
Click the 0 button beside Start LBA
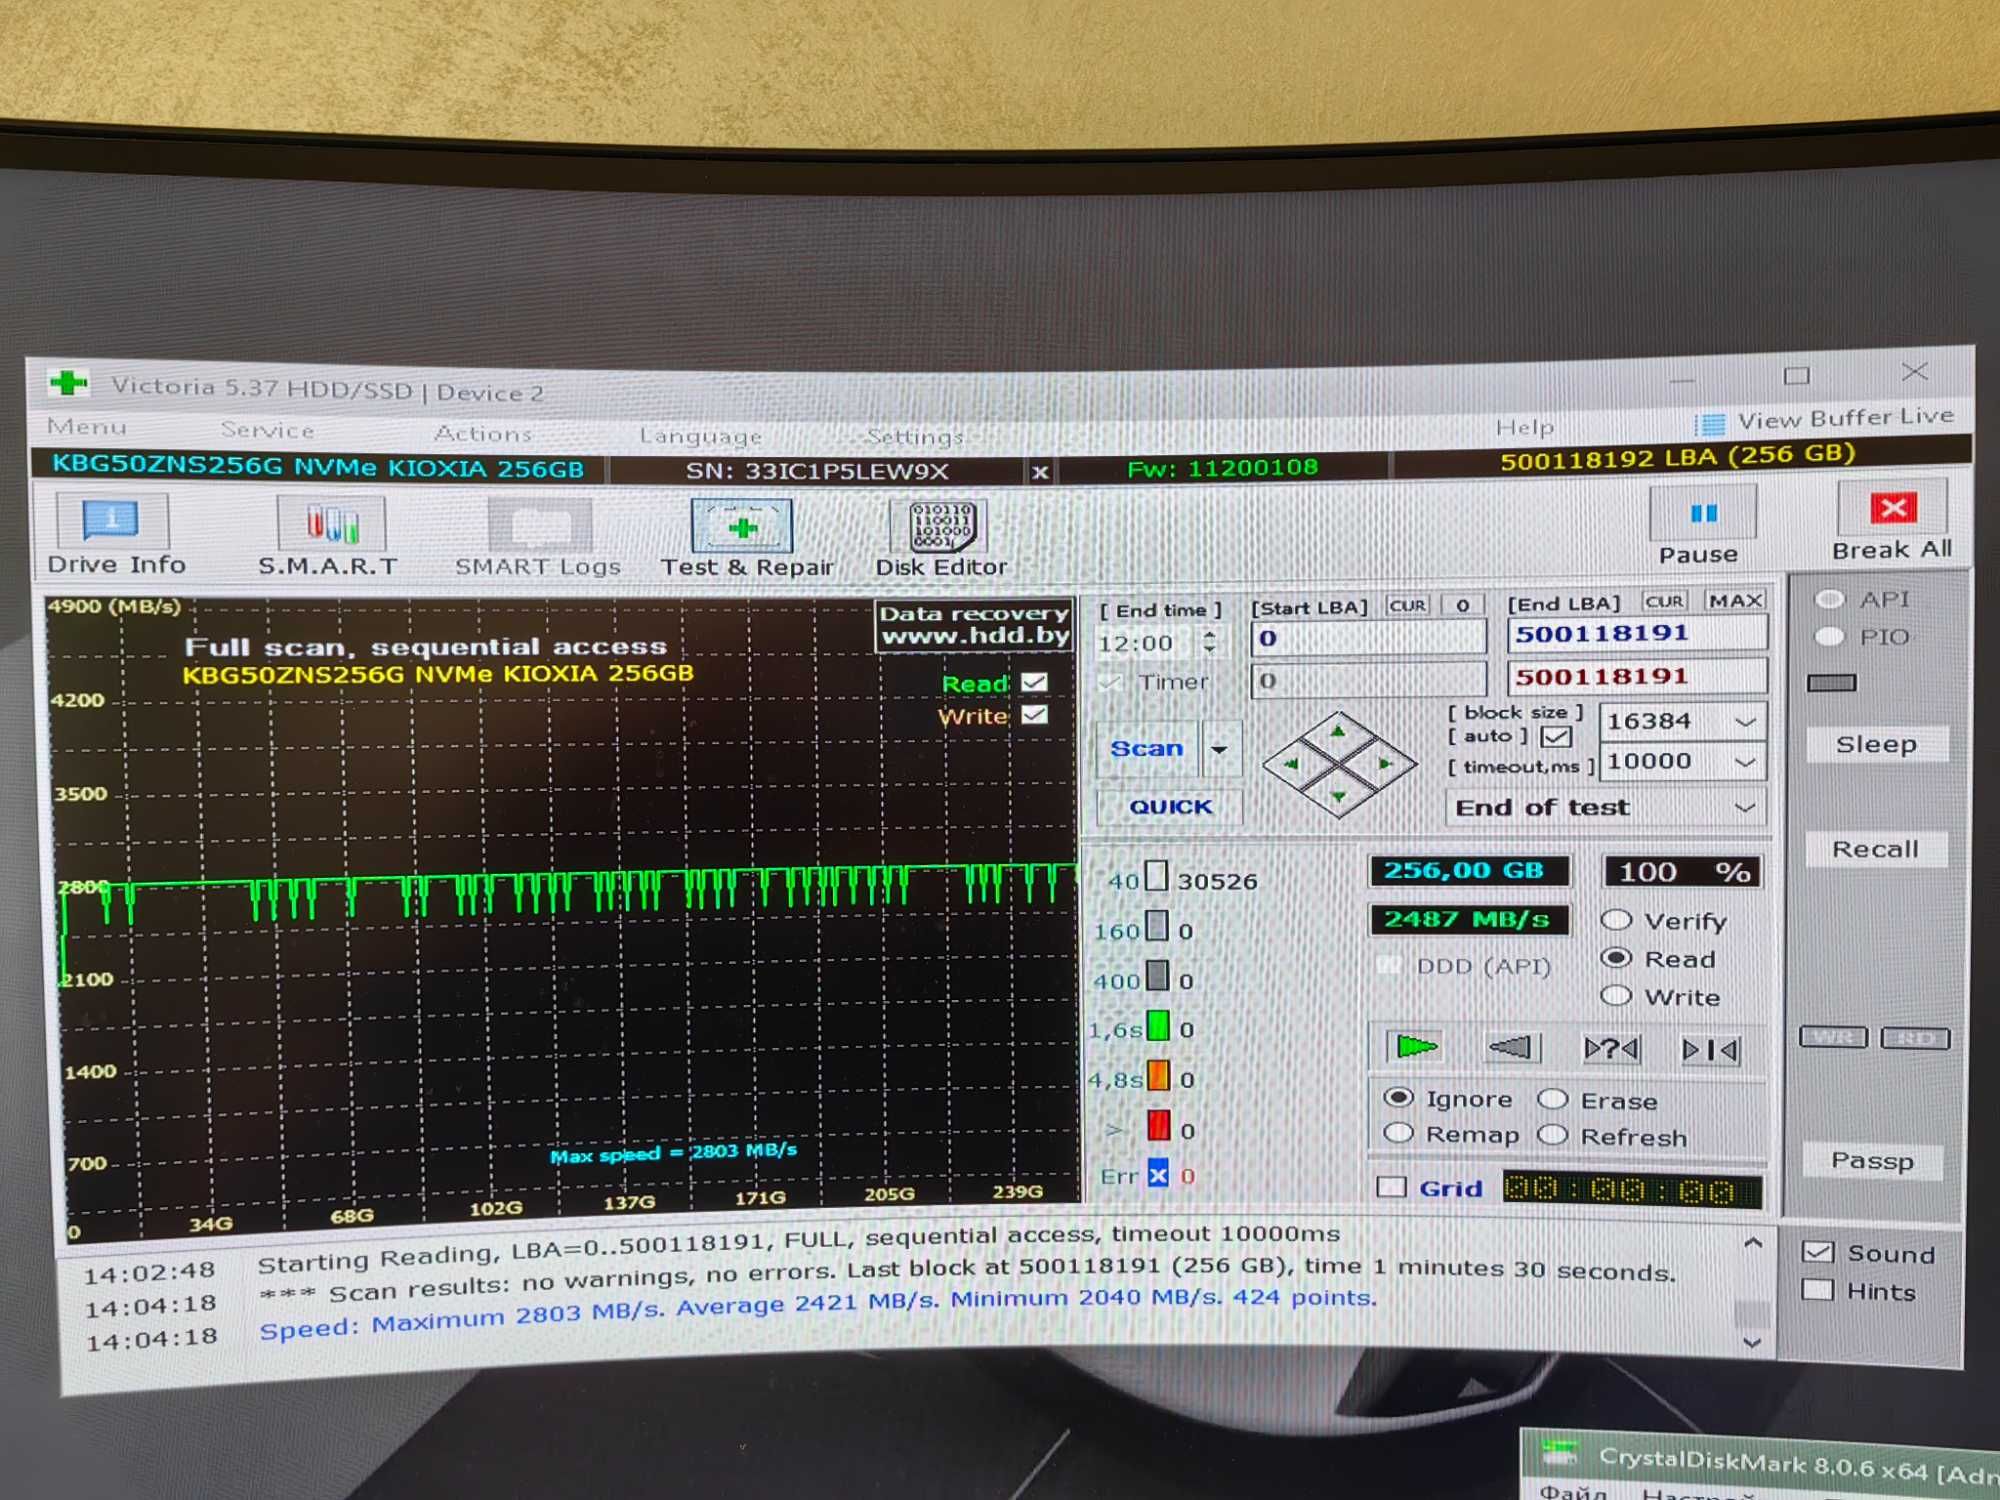[1462, 605]
